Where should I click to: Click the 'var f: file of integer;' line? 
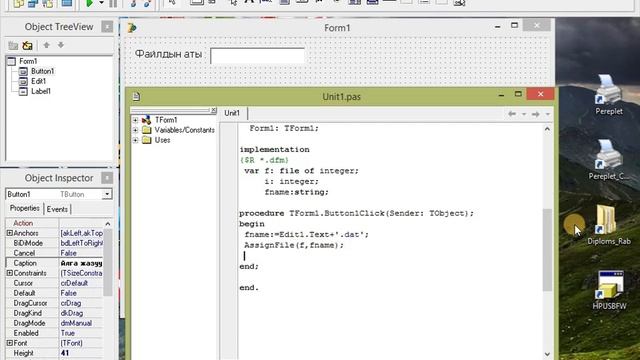301,171
